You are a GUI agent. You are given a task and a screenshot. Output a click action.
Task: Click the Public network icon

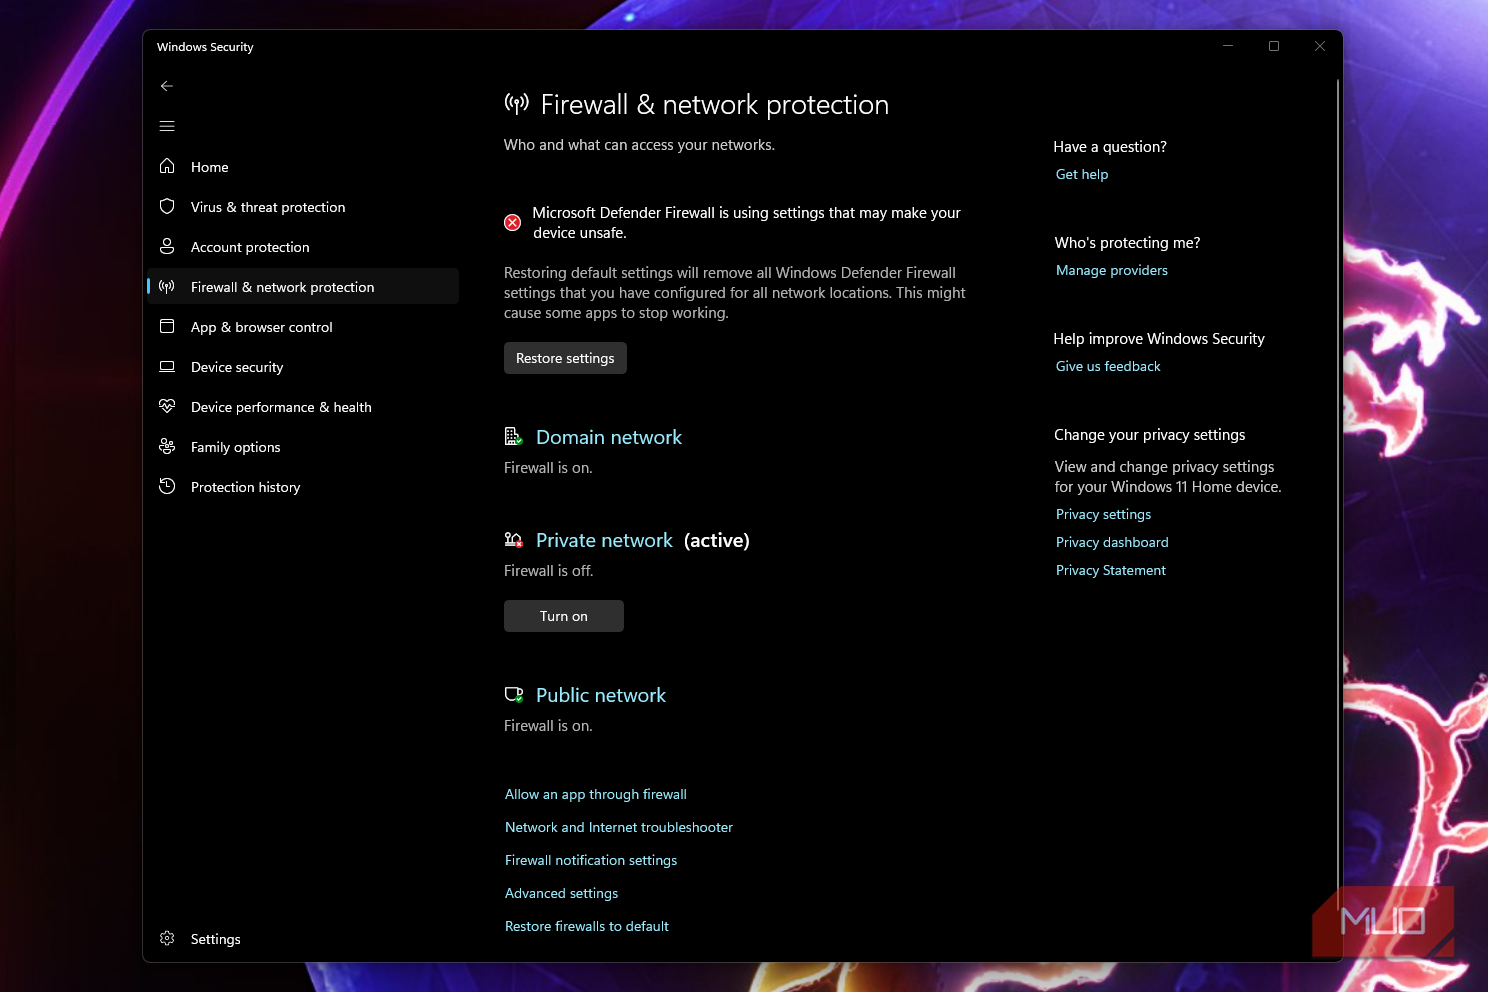514,695
